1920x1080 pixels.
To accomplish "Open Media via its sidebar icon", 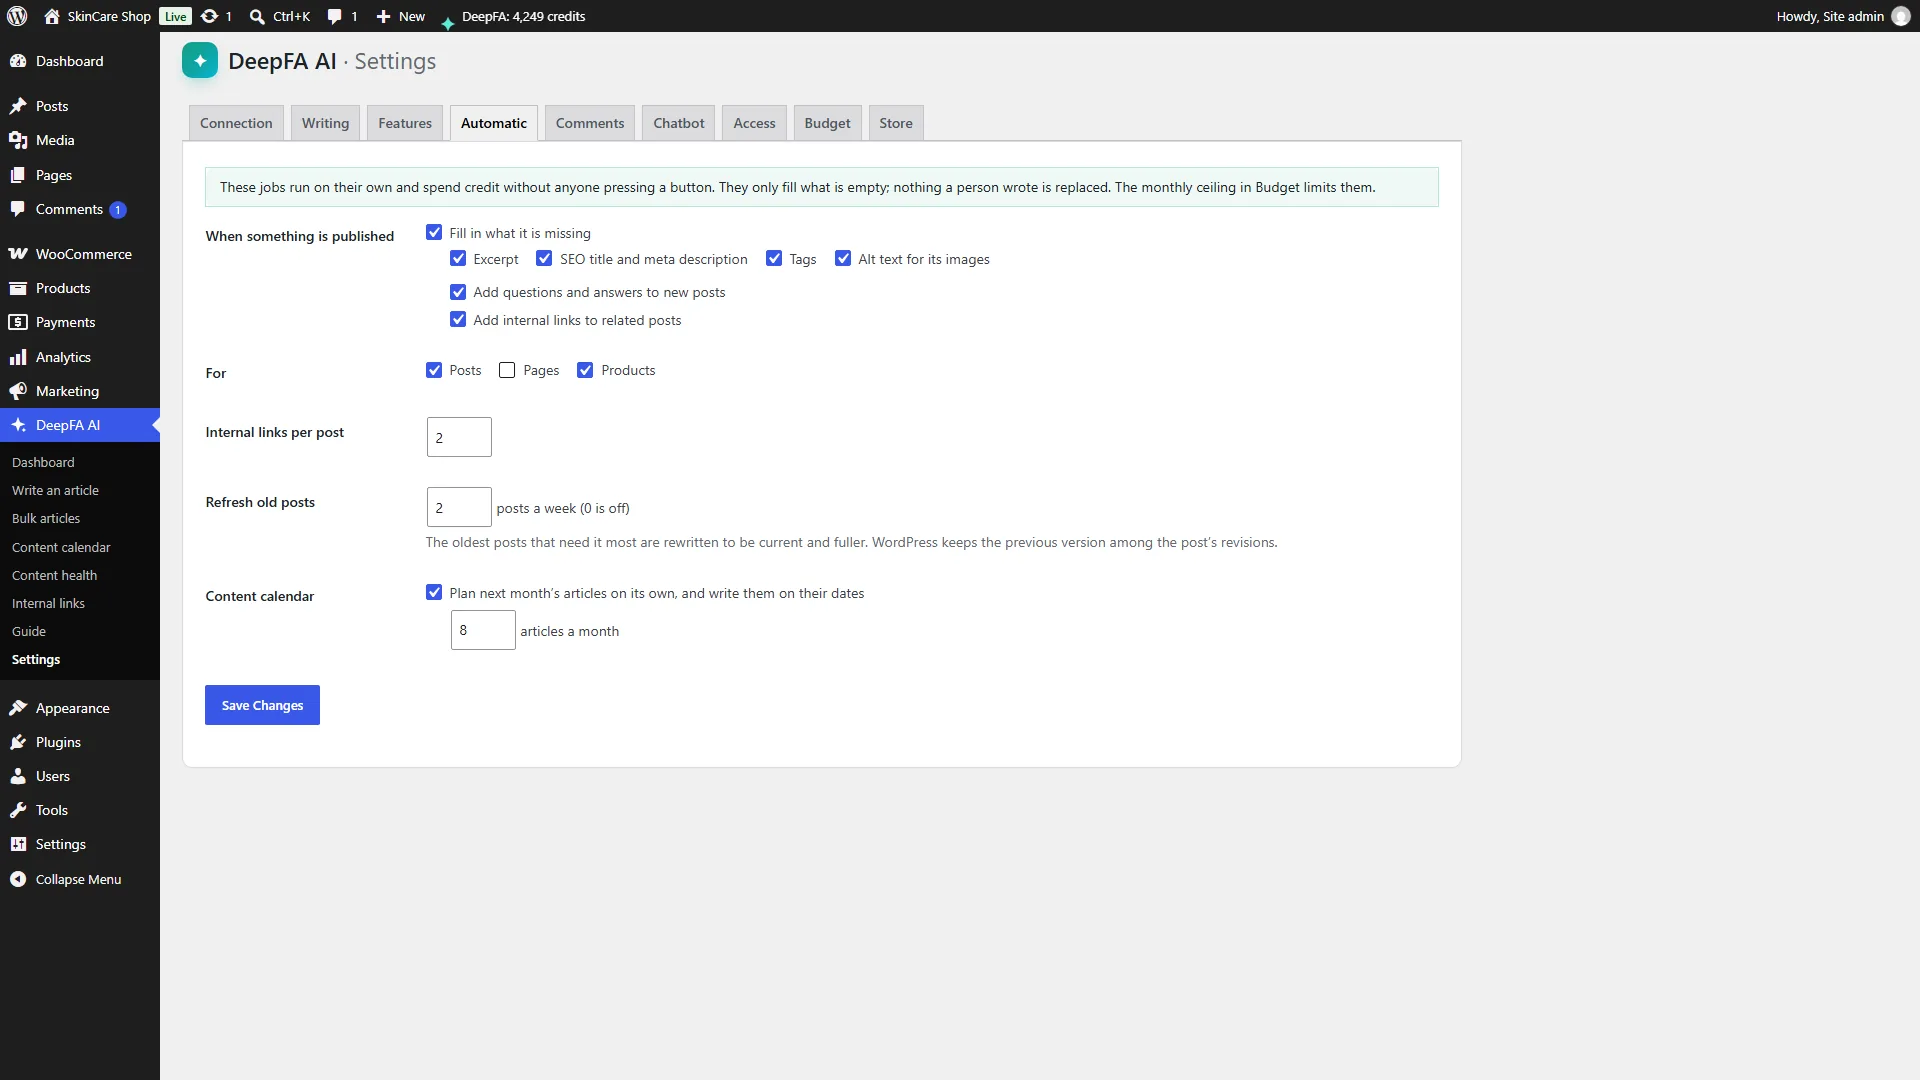I will 18,140.
